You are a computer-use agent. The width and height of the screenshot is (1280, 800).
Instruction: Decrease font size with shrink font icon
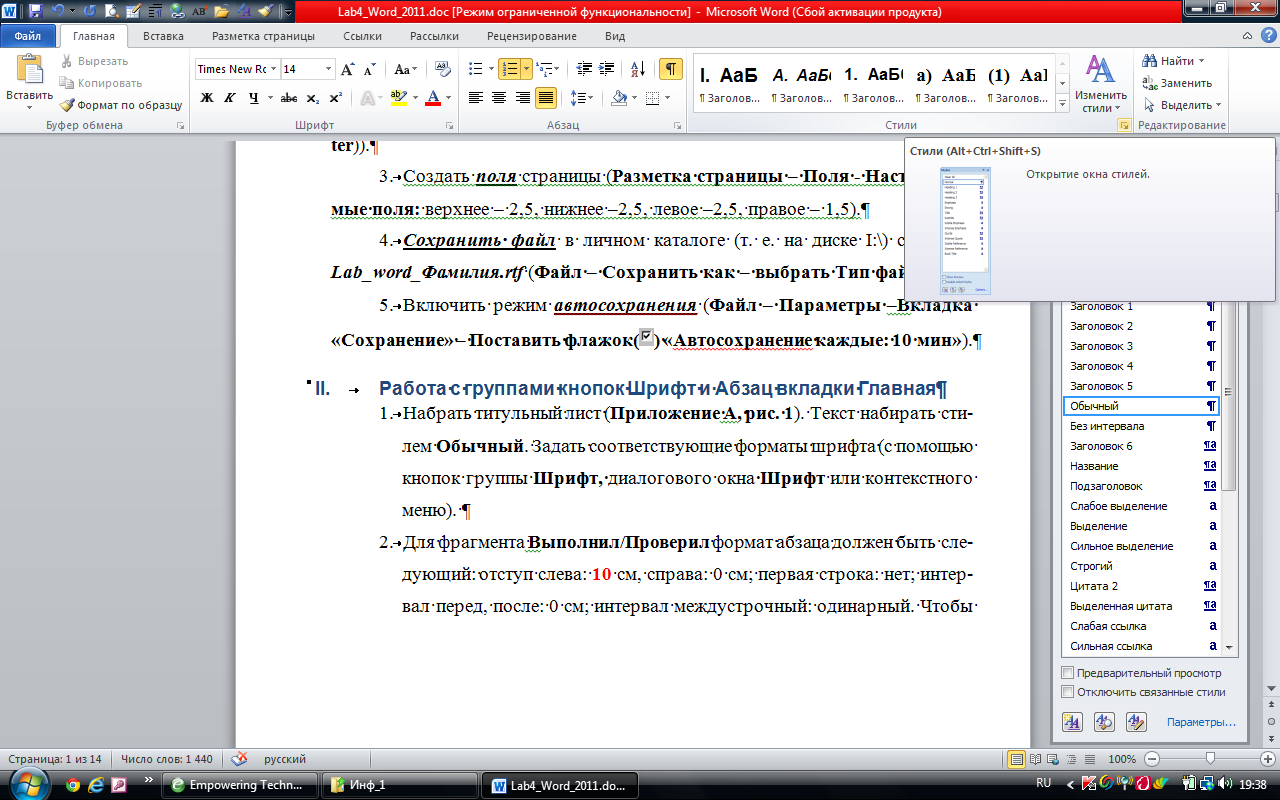pos(369,69)
